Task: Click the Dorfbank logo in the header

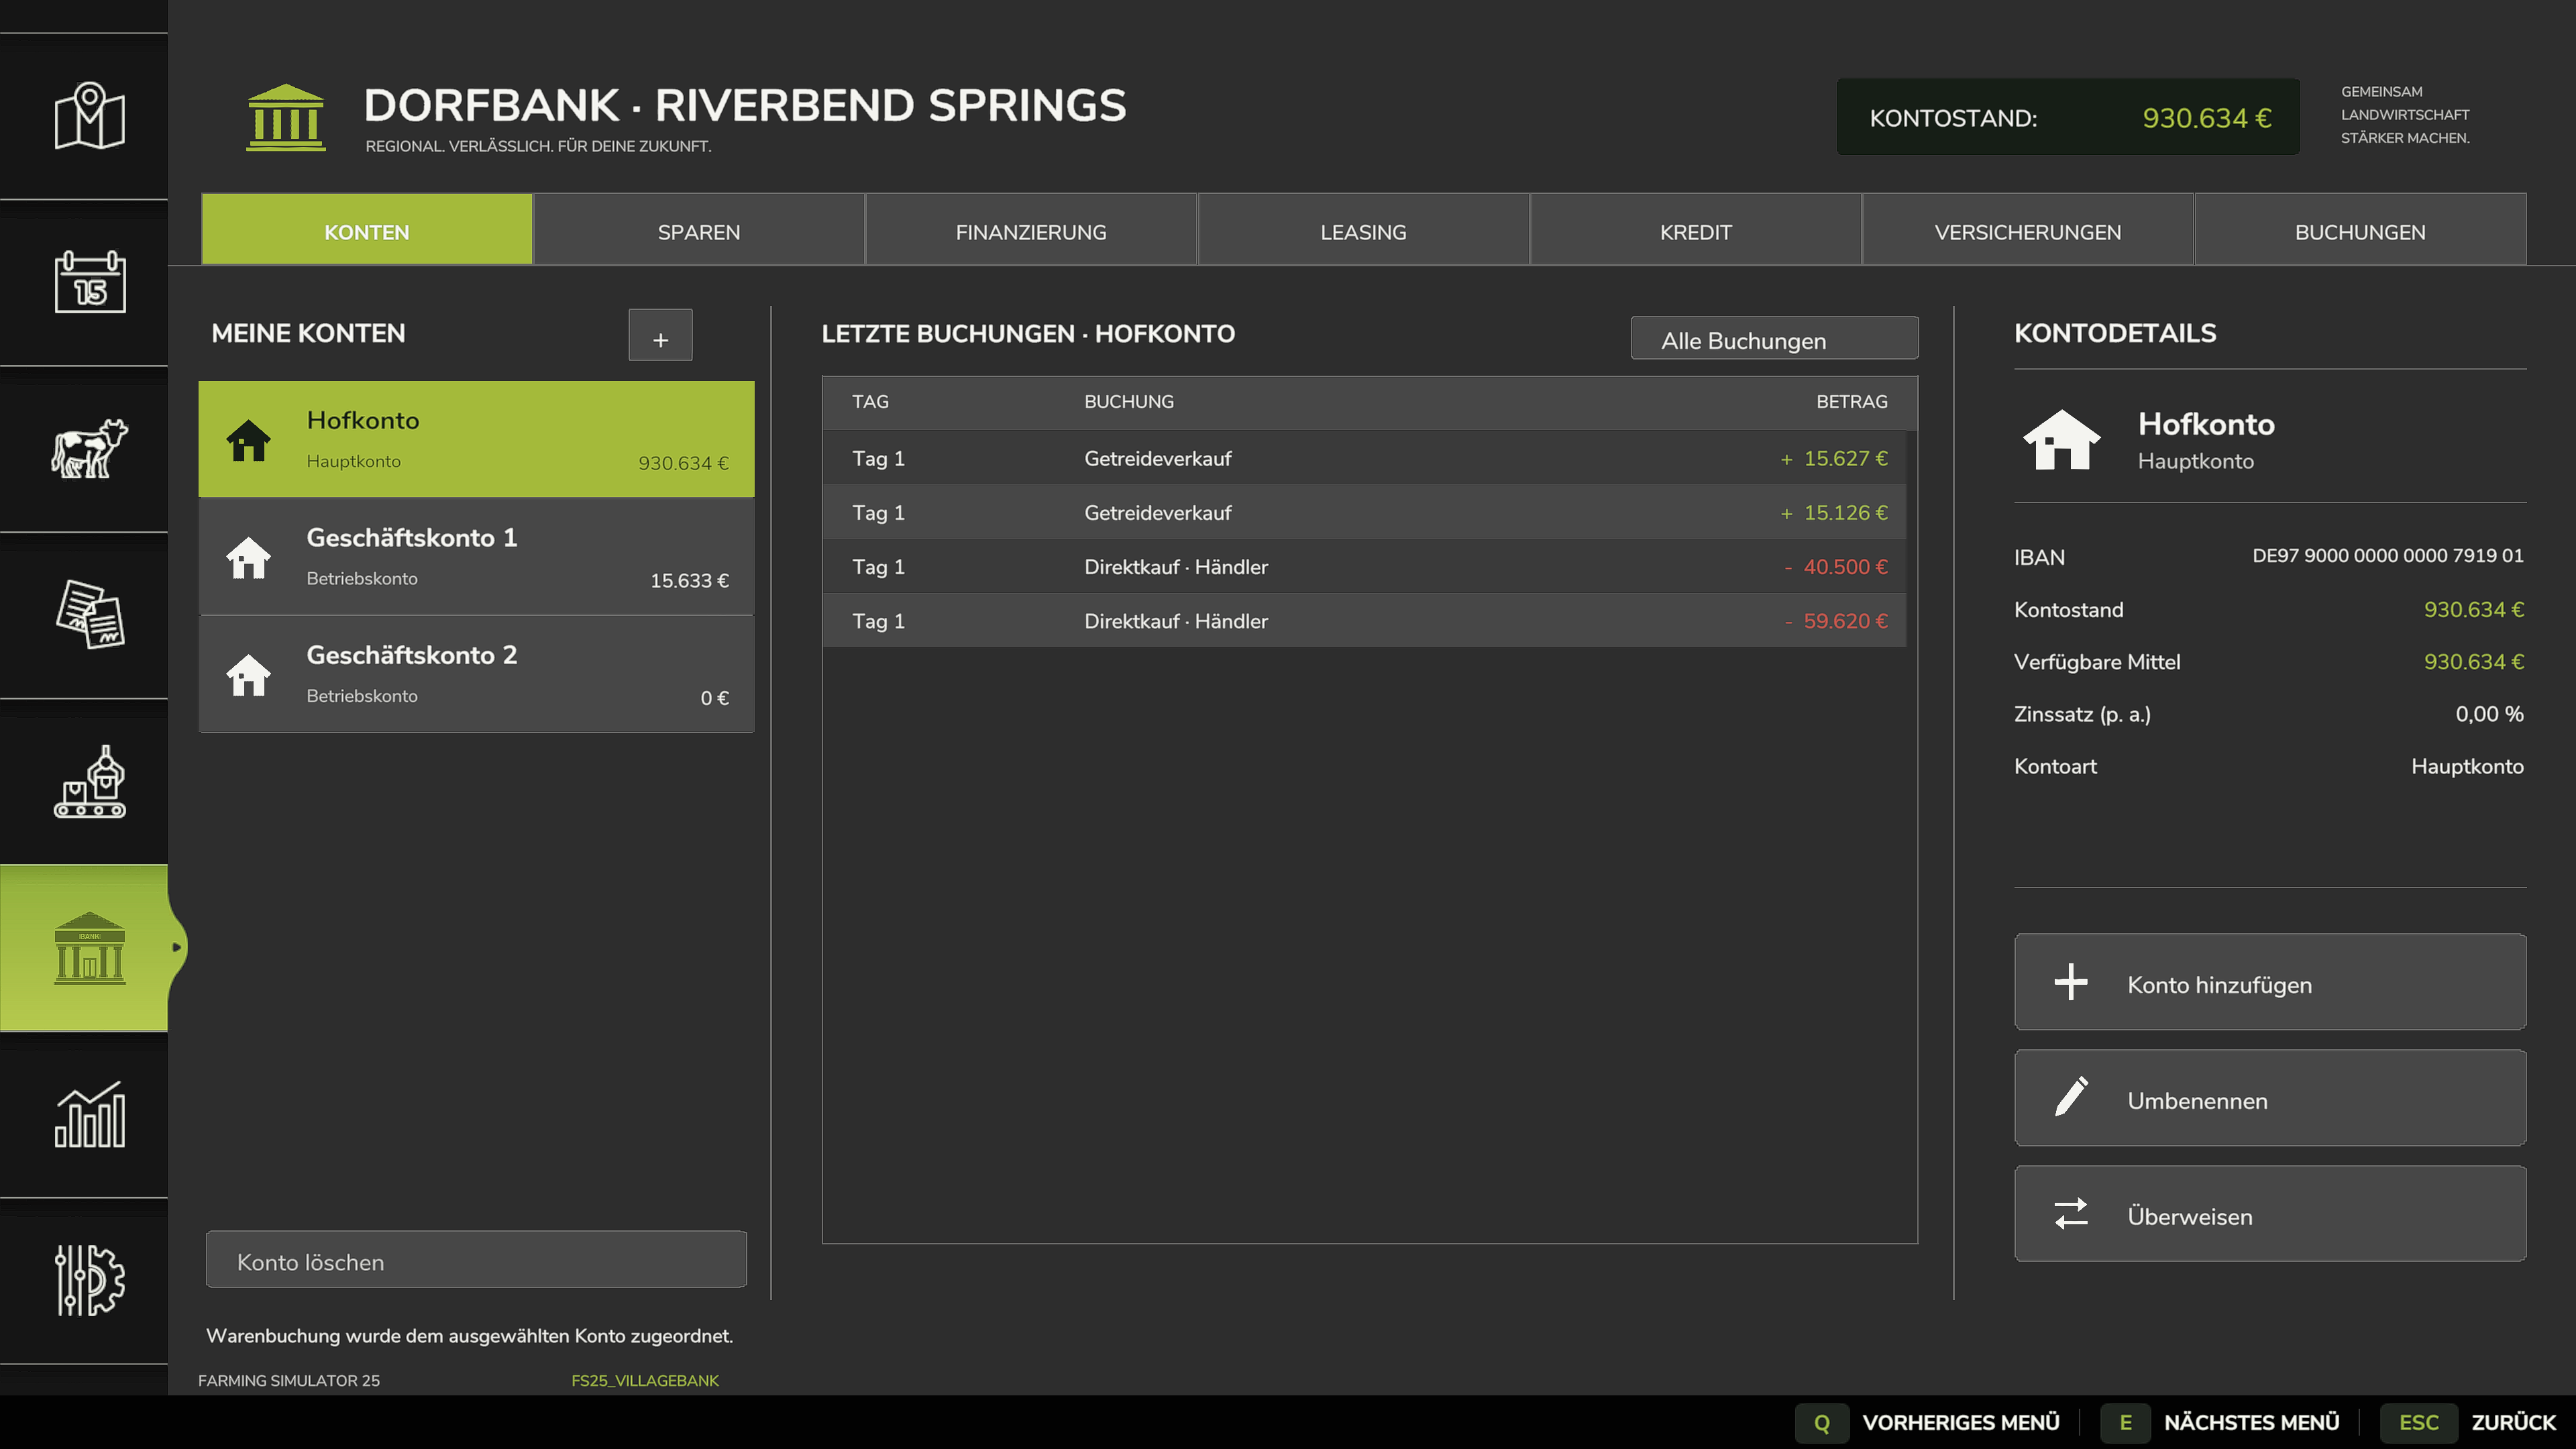Action: click(x=286, y=117)
